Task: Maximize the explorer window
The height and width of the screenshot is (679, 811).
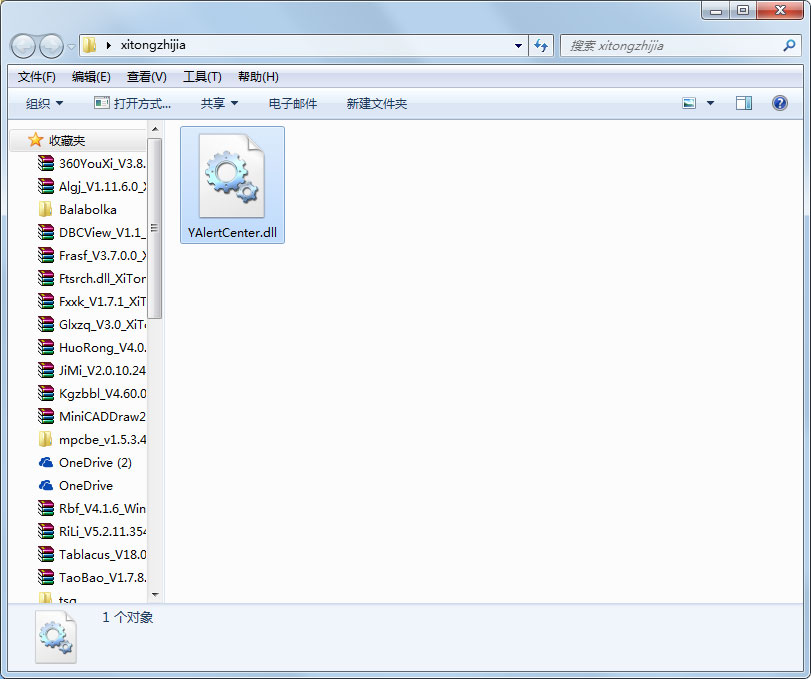Action: pos(743,10)
